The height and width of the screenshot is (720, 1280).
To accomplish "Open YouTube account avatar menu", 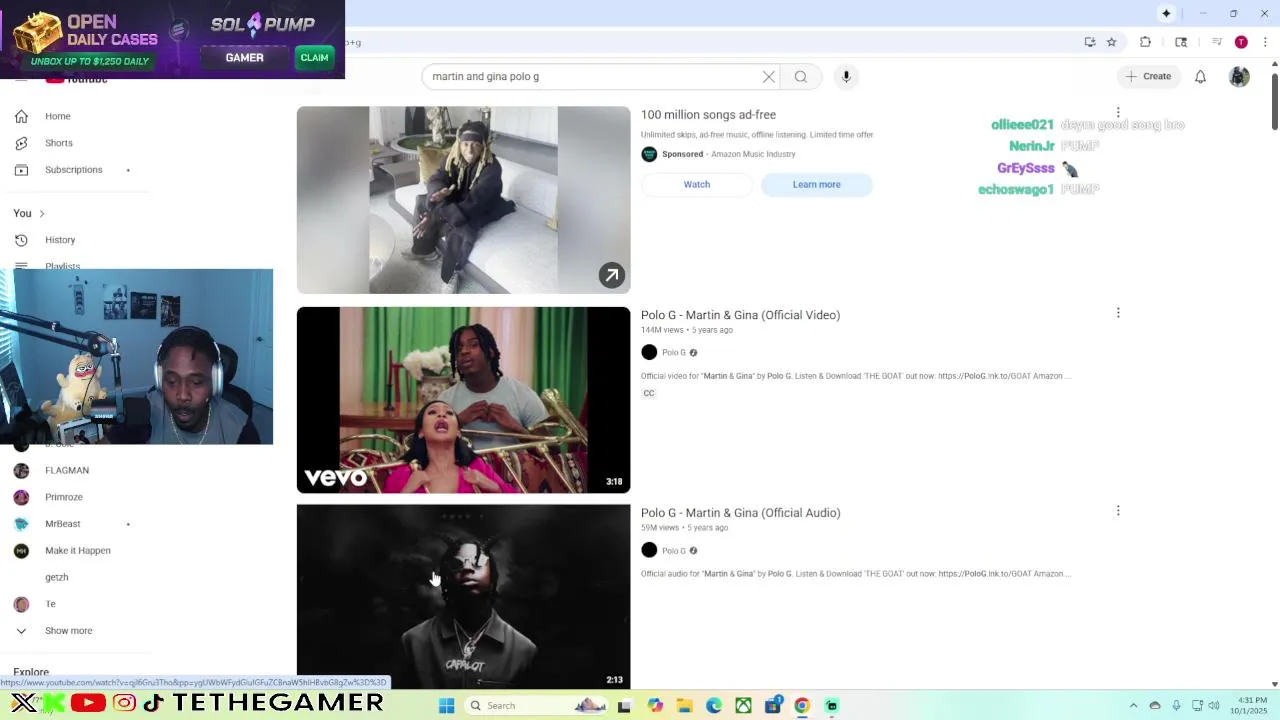I will [1239, 77].
